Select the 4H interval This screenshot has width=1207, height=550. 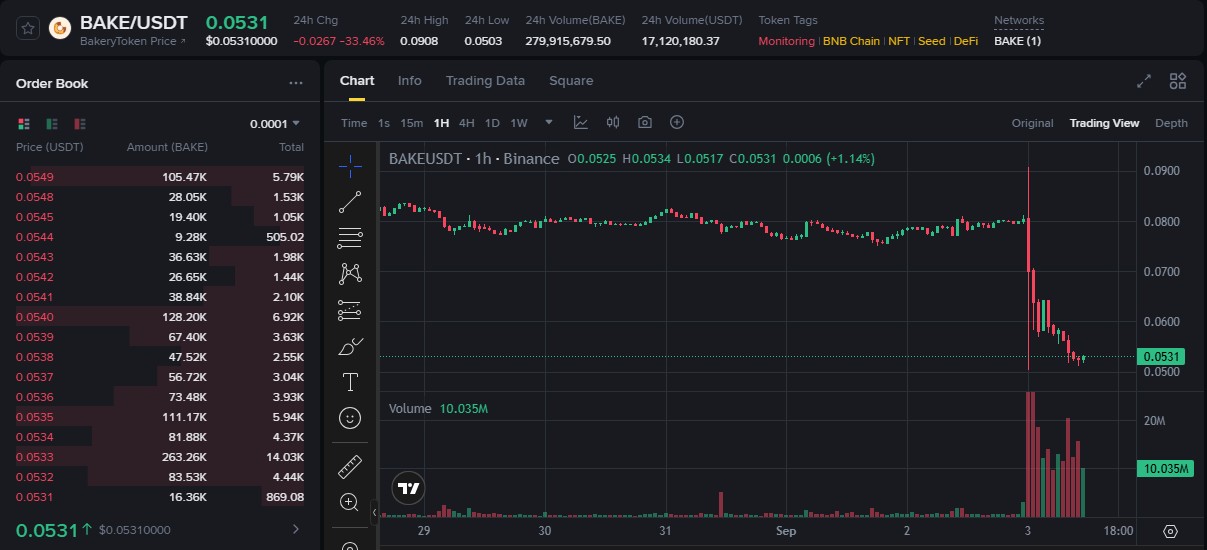(467, 123)
